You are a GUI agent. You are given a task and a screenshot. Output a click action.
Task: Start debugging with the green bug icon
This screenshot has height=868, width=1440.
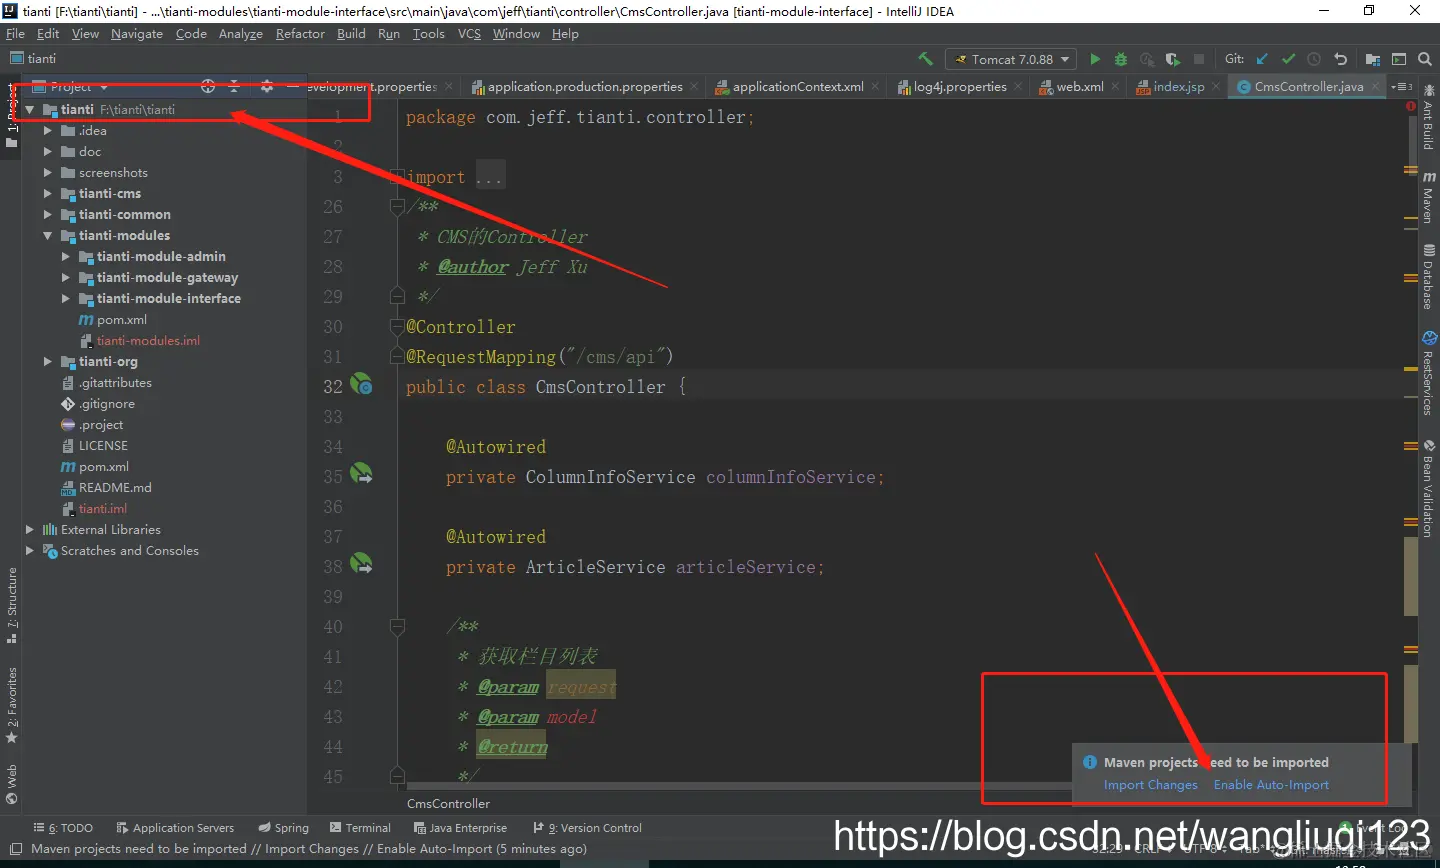tap(1121, 59)
